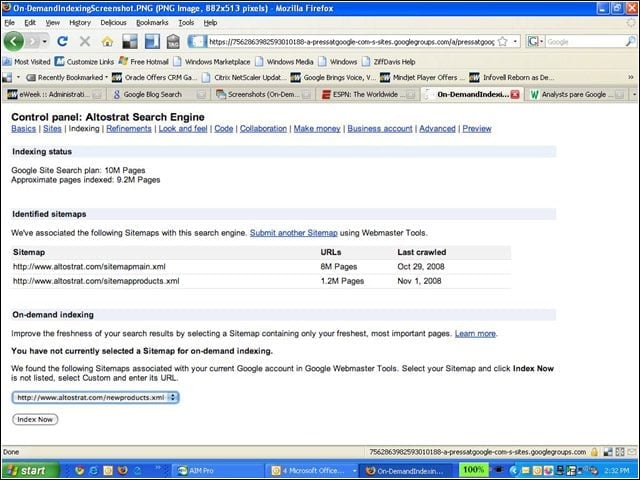Open Most Visited bookmarks
This screenshot has width=640, height=480.
[27, 62]
